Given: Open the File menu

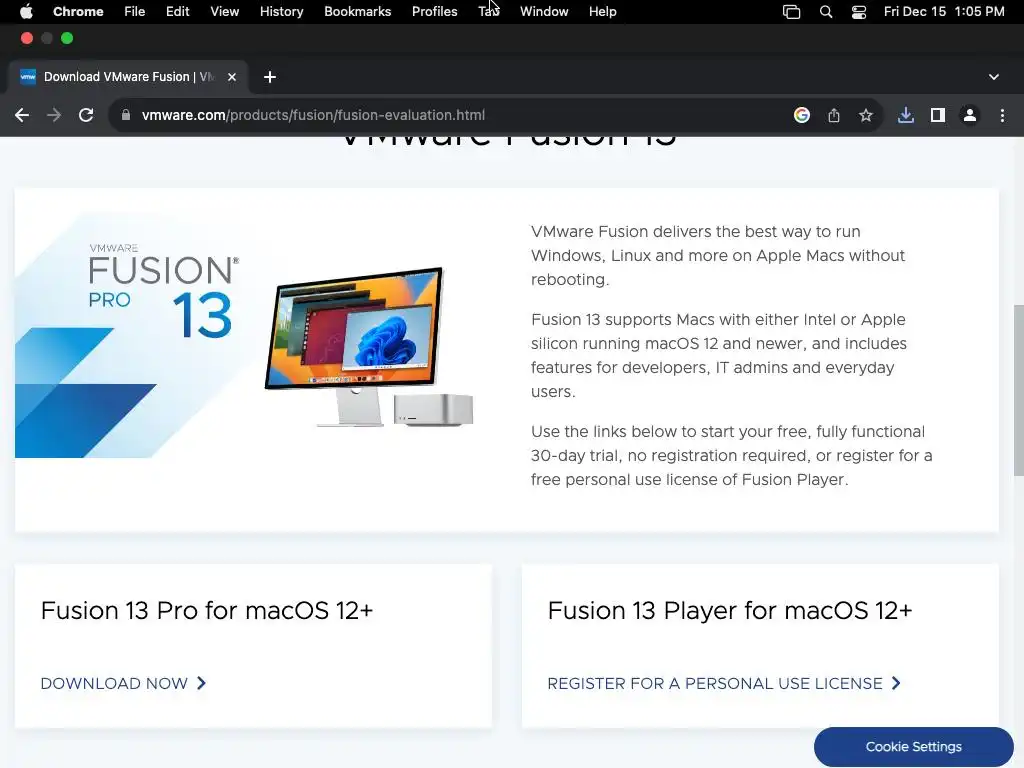Looking at the screenshot, I should coord(135,12).
